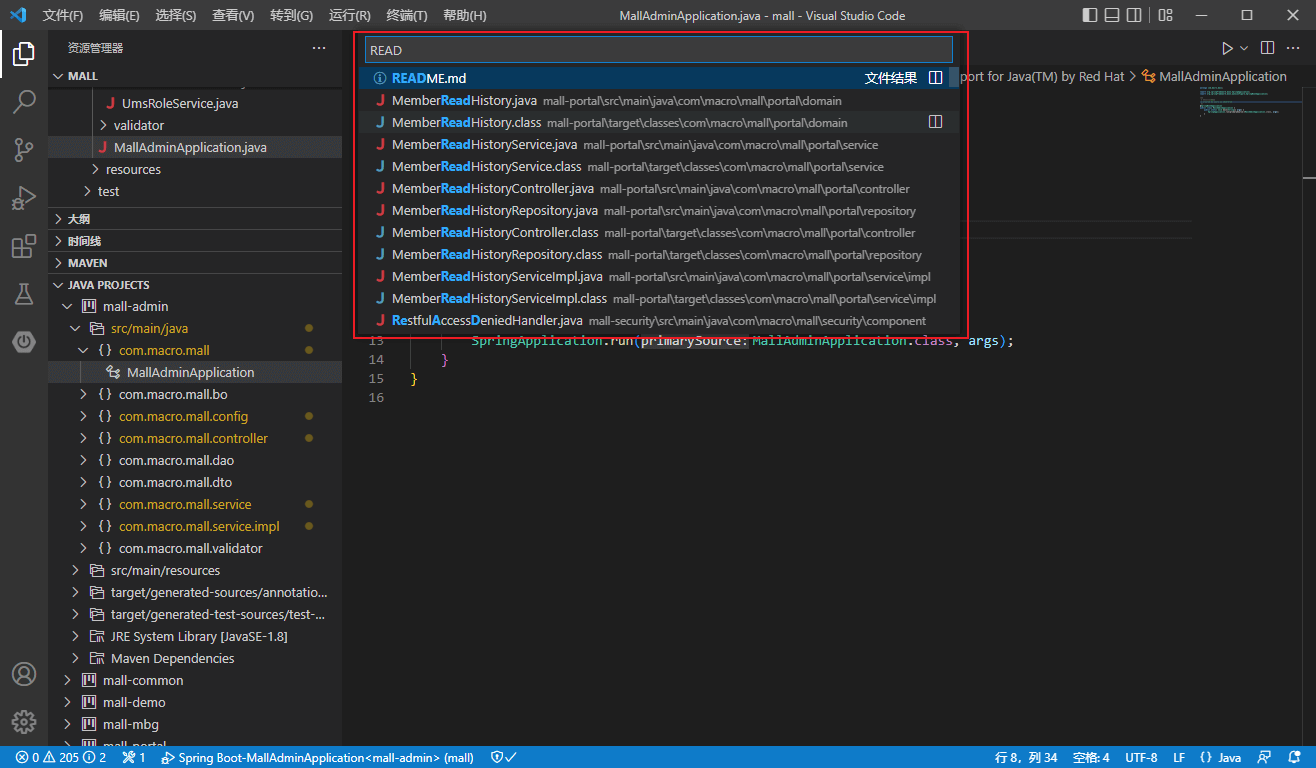Open notifications bell in status bar
Viewport: 1316px width, 768px height.
1294,757
